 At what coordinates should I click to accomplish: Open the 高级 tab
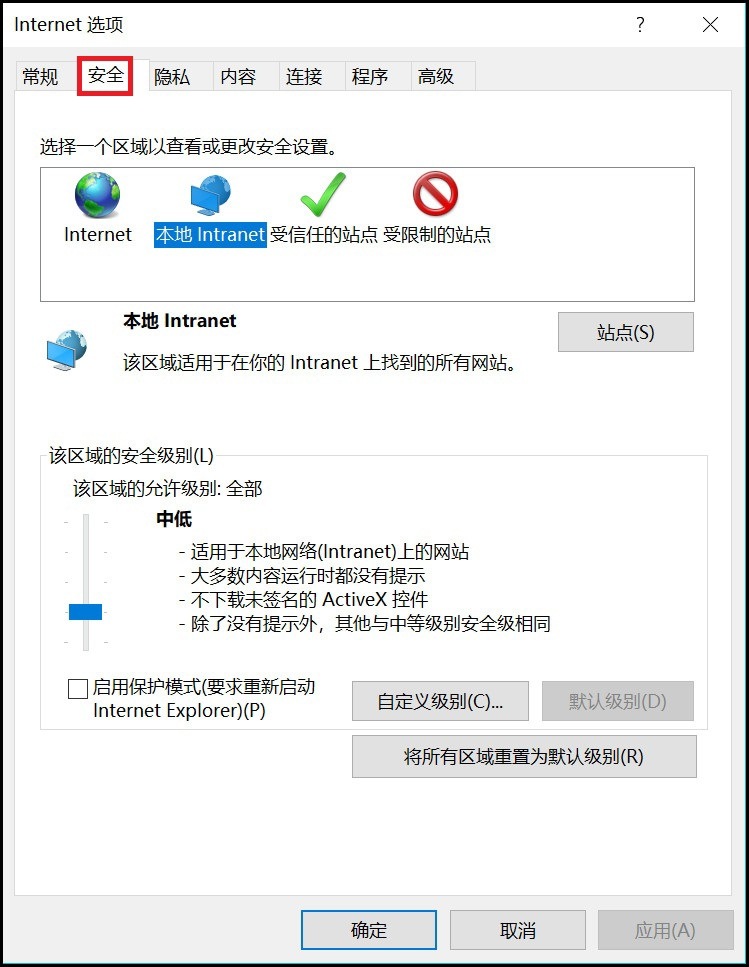point(436,76)
